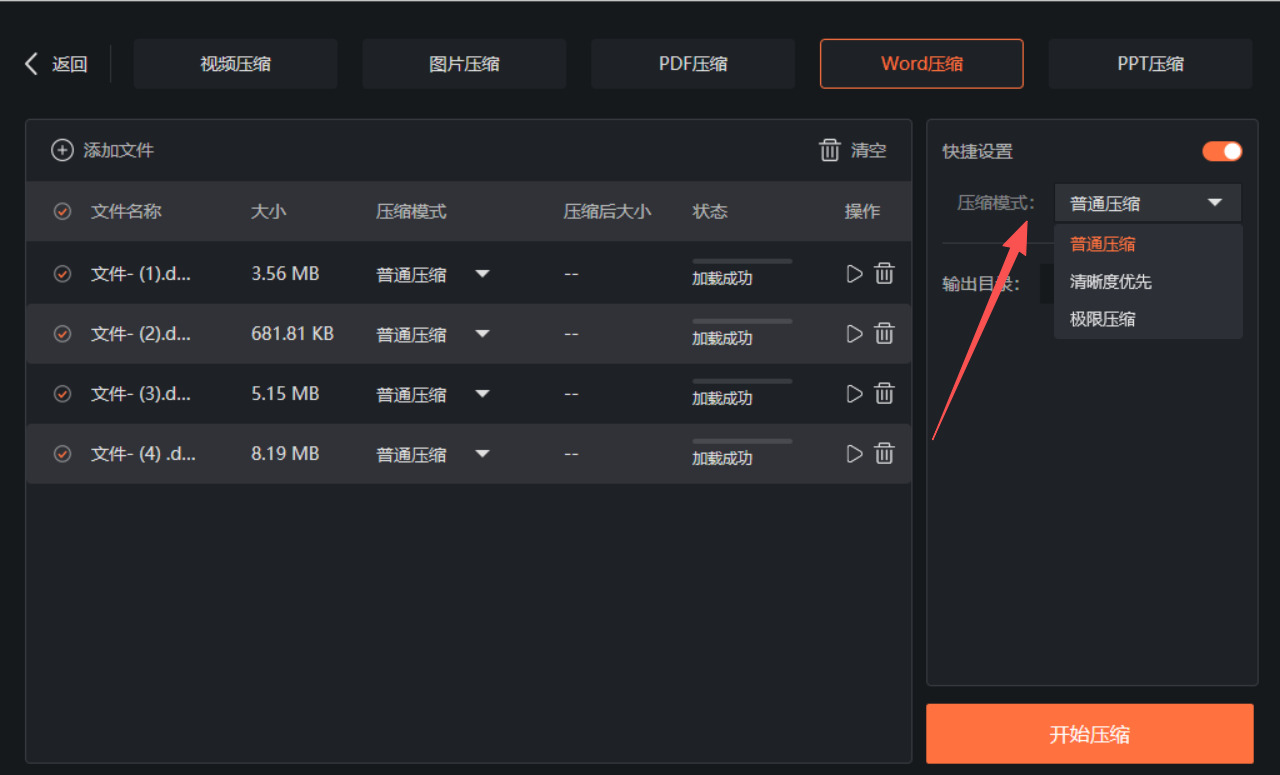Open compression mode dropdown for 文件- (4)
Screen dimensions: 1280x775
482,454
